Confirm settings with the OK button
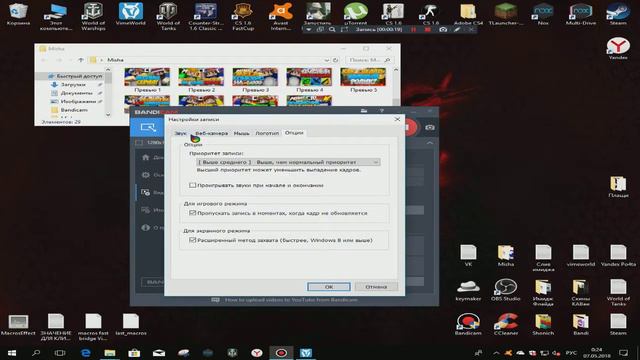The image size is (640, 360). 329,287
